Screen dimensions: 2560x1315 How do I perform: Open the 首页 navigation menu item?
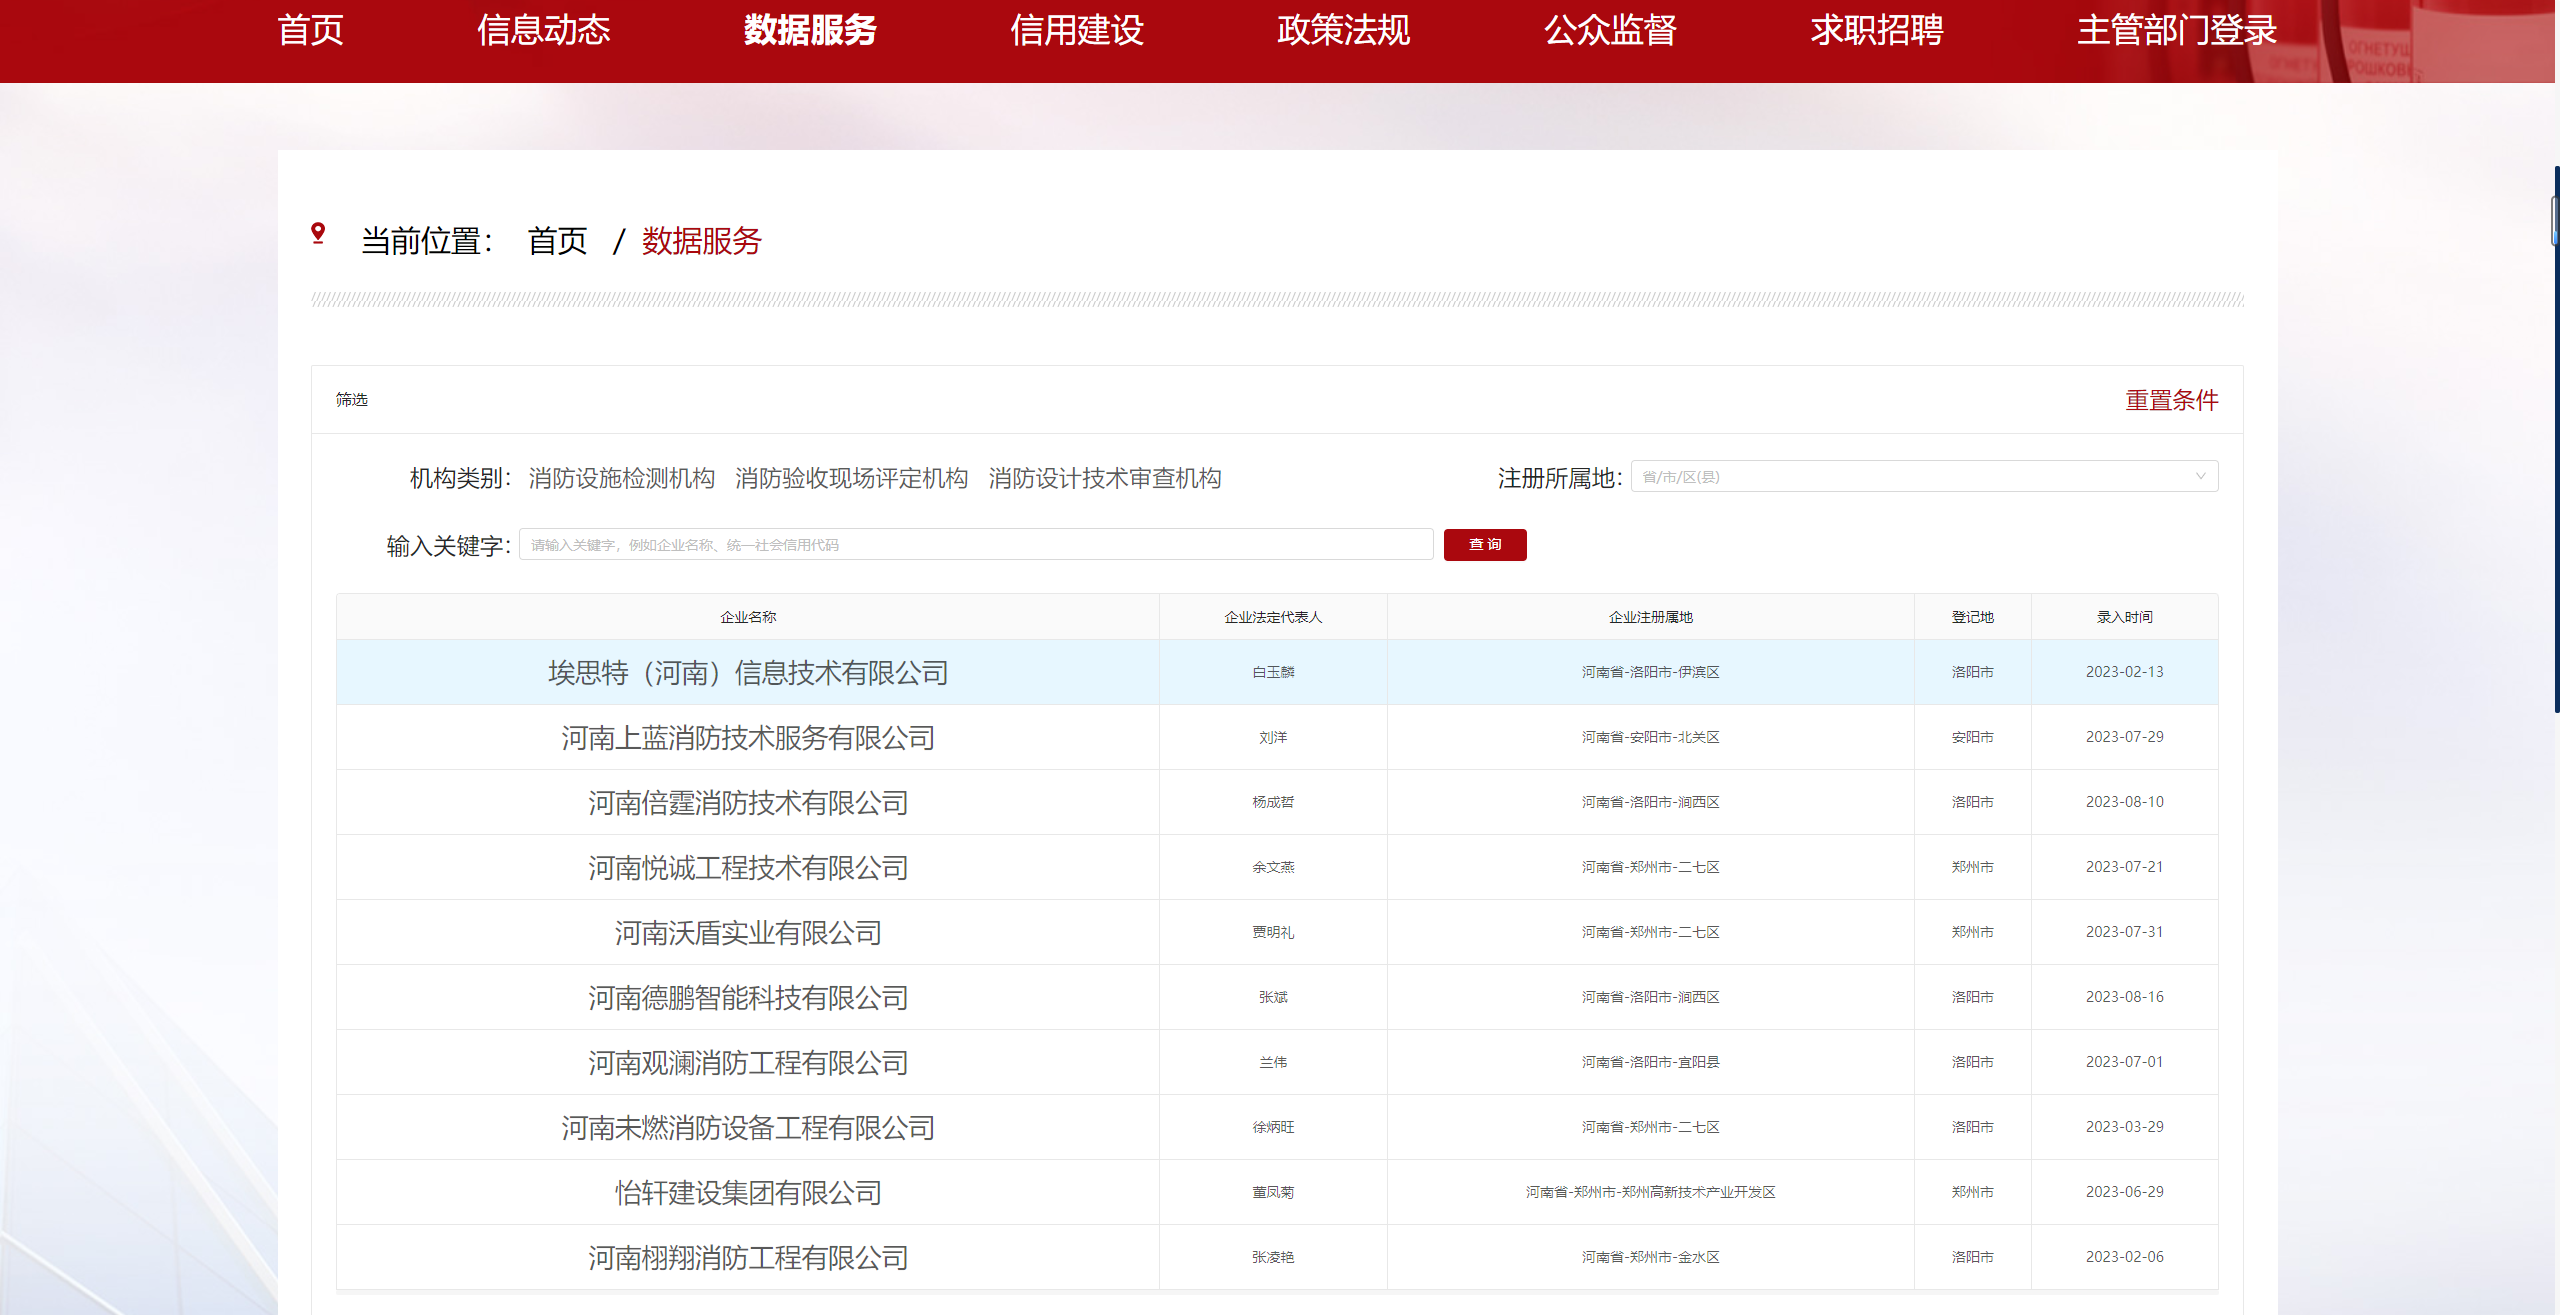(310, 30)
